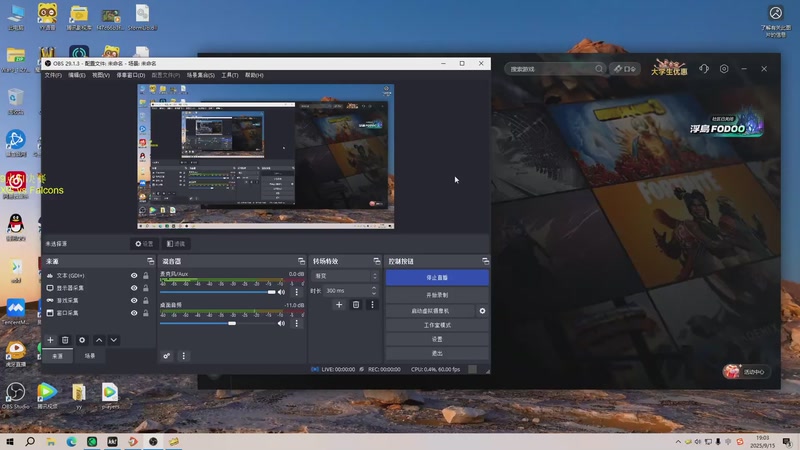
Task: Open OBS Studio desktop shortcut icon
Action: click(x=15, y=395)
